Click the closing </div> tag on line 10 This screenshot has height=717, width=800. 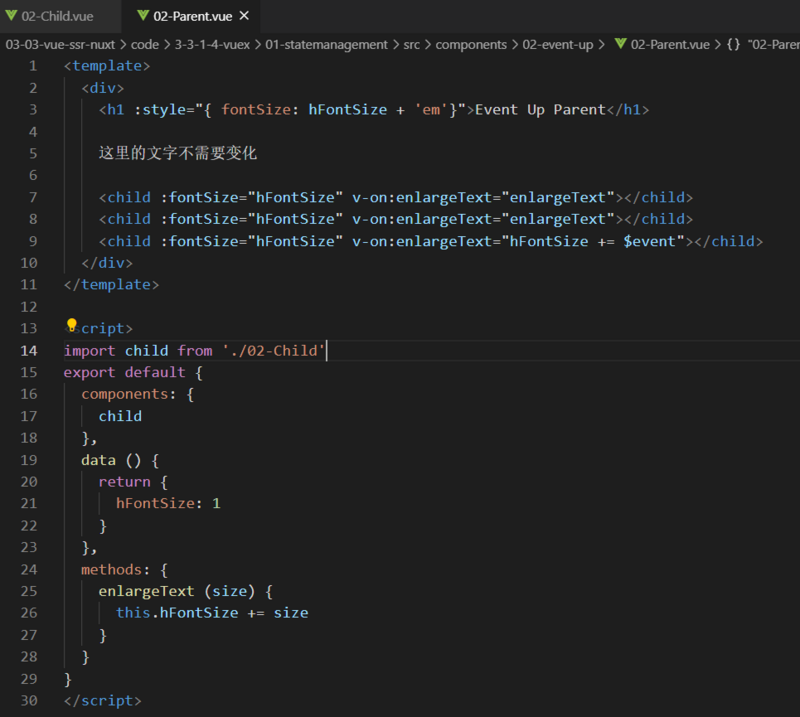[107, 263]
